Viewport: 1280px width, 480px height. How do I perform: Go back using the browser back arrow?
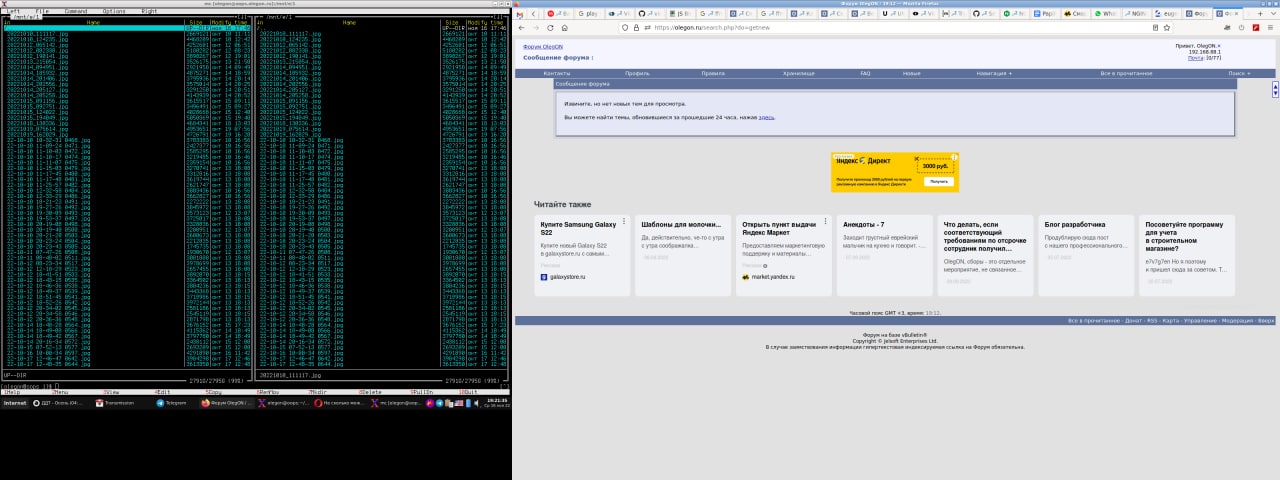521,28
